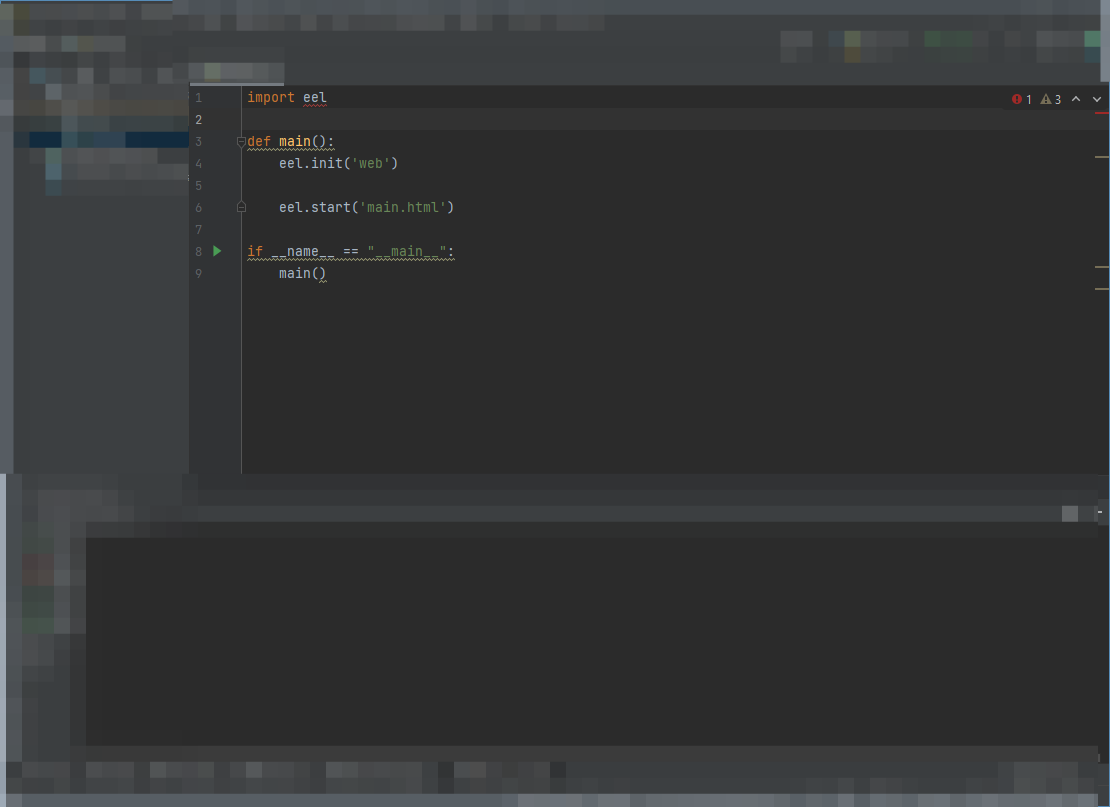Click the main() call on line 9
This screenshot has width=1110, height=807.
(302, 273)
